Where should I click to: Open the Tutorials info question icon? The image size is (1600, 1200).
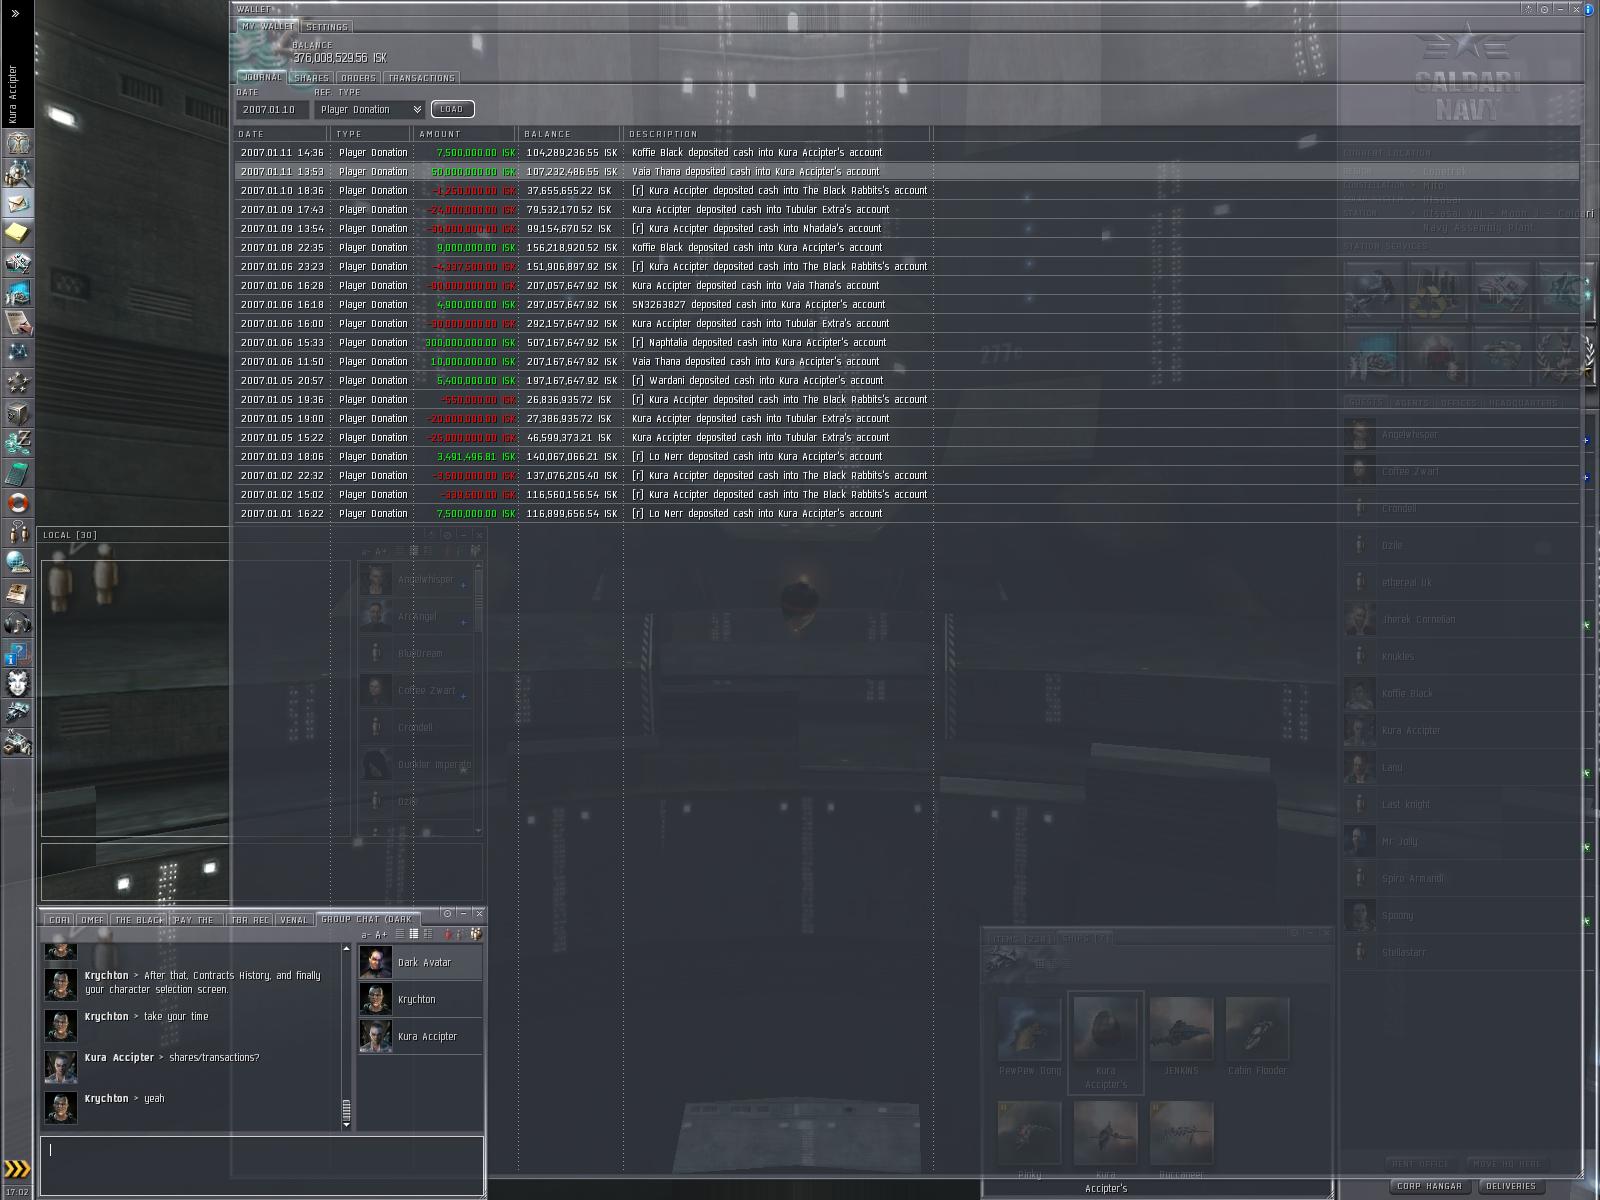(17, 652)
